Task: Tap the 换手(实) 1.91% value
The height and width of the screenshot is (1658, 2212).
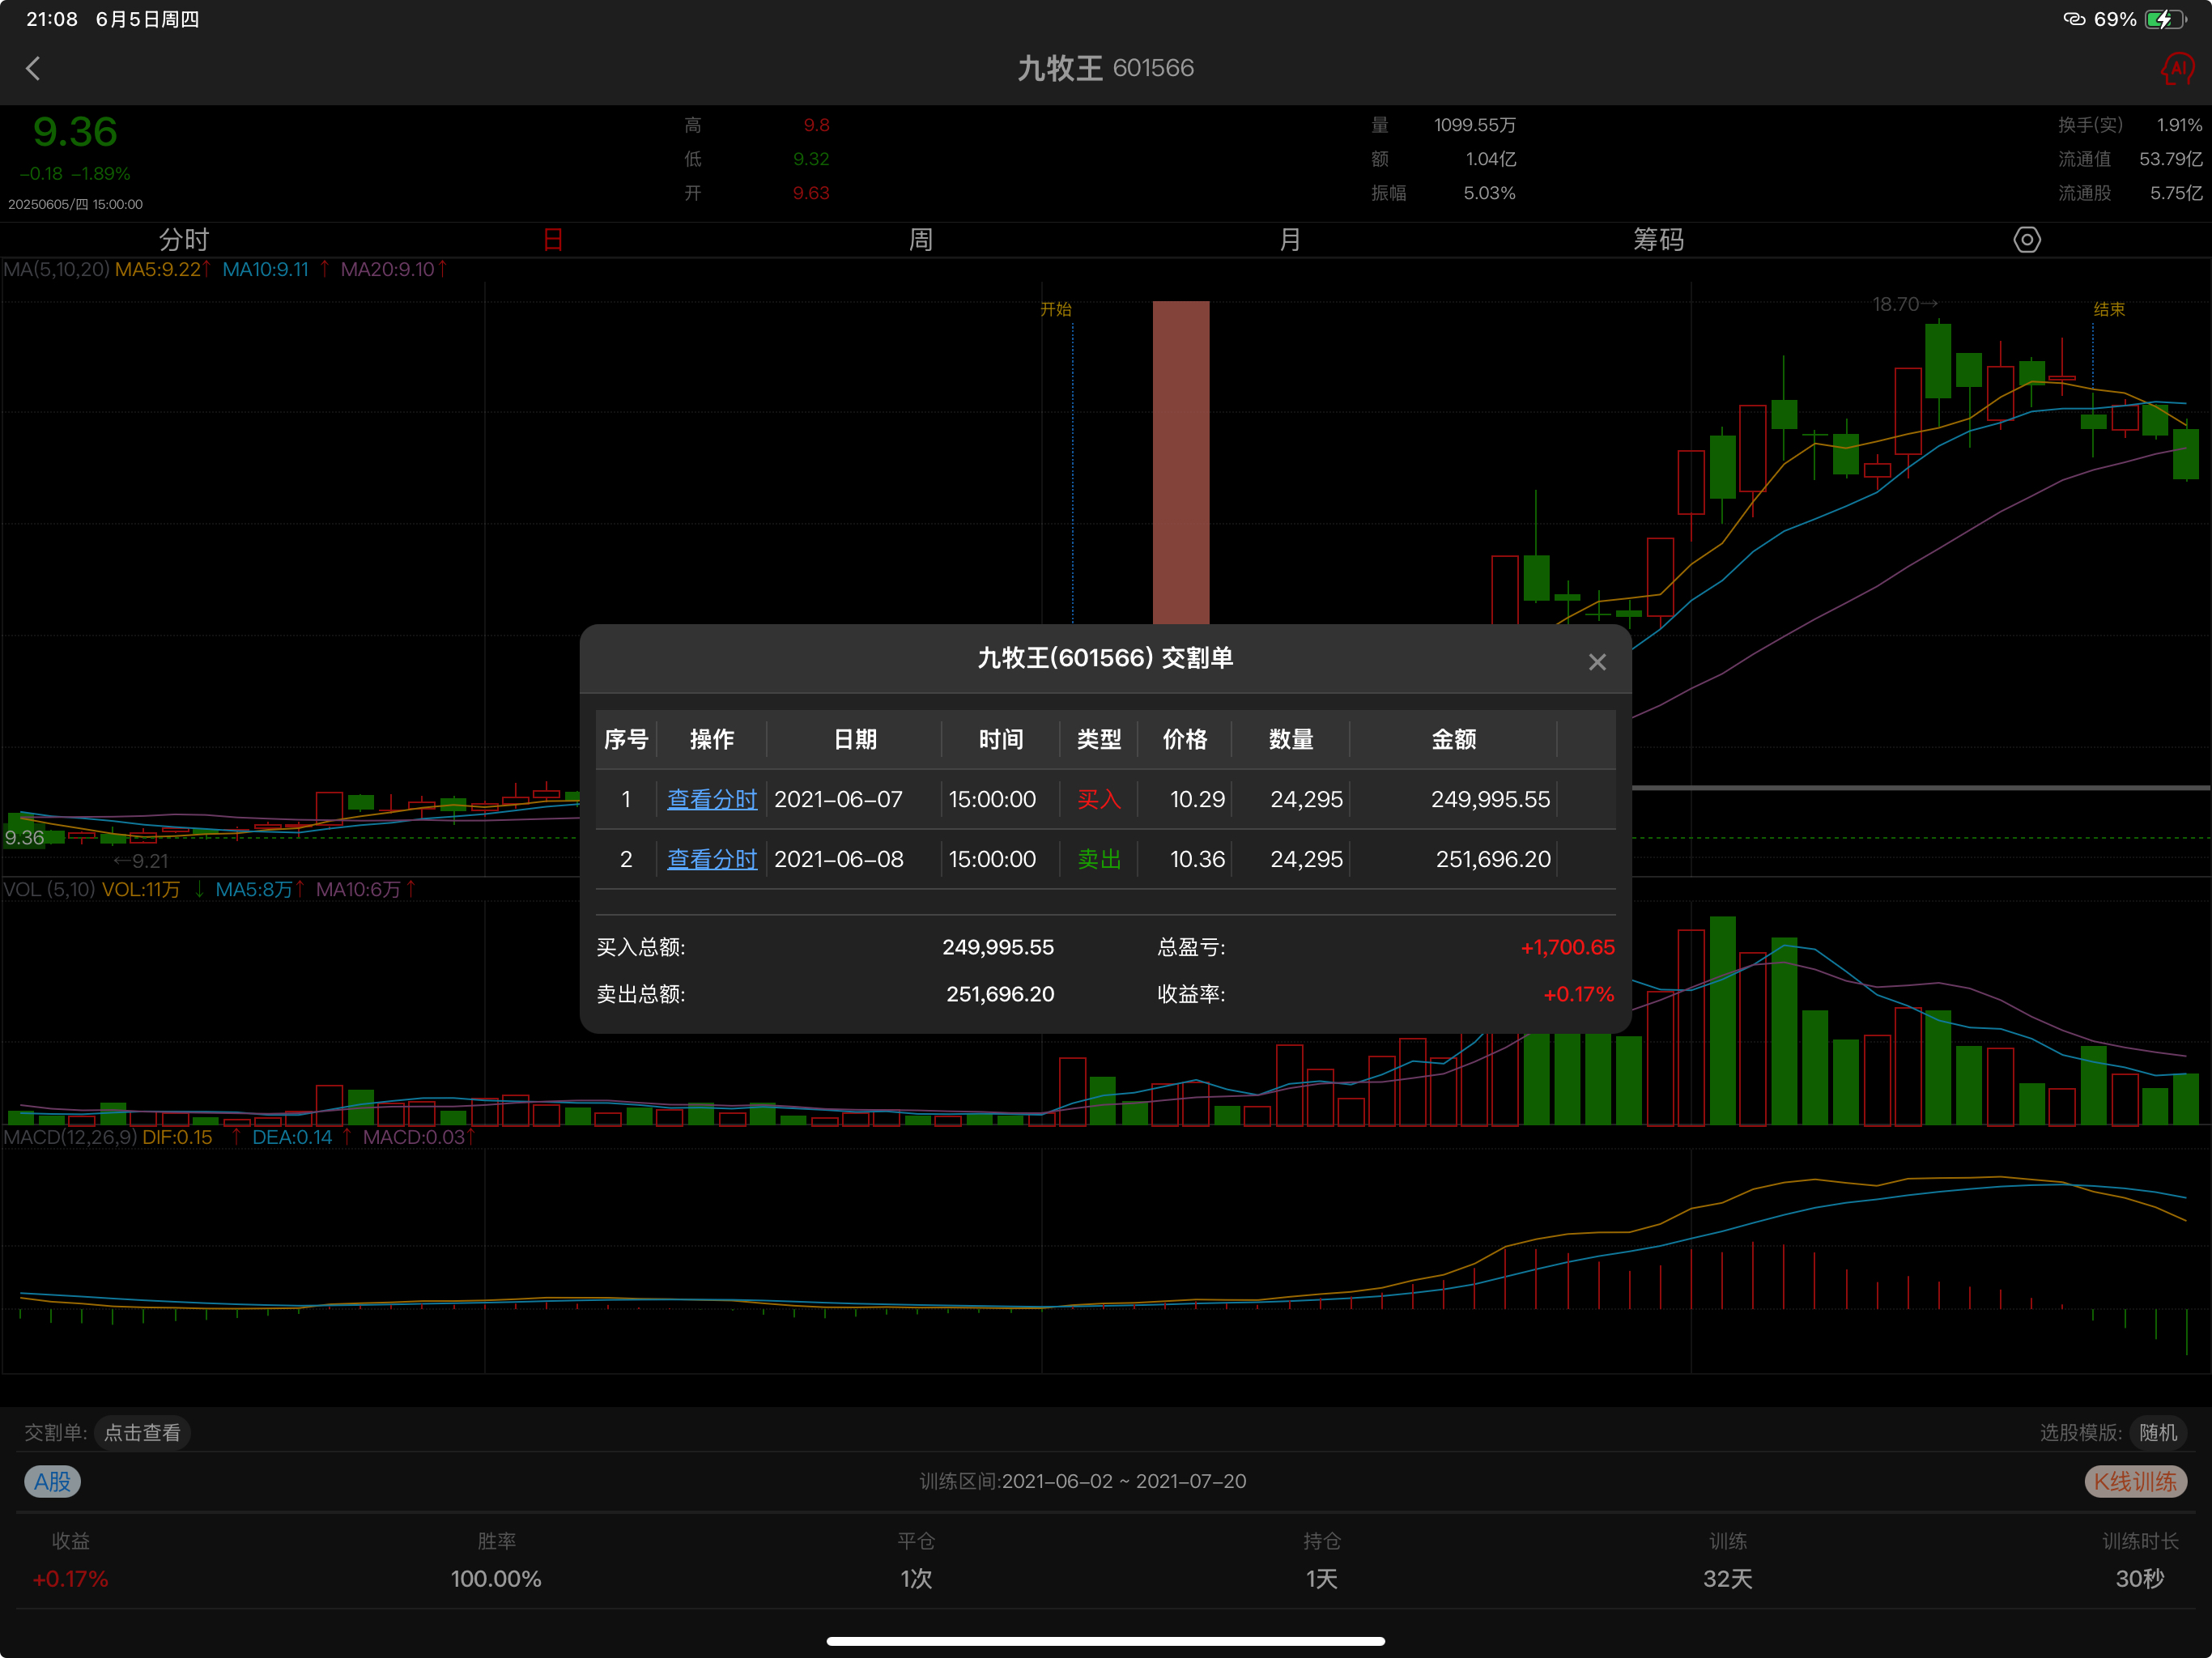Action: (2179, 125)
